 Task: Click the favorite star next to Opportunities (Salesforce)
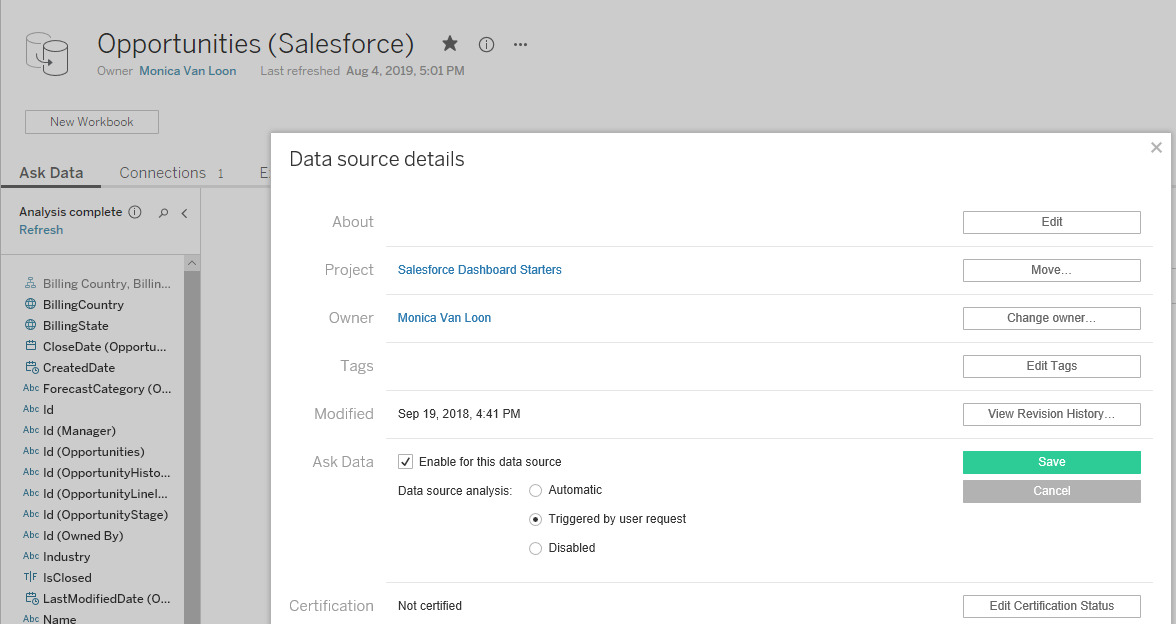click(x=449, y=44)
